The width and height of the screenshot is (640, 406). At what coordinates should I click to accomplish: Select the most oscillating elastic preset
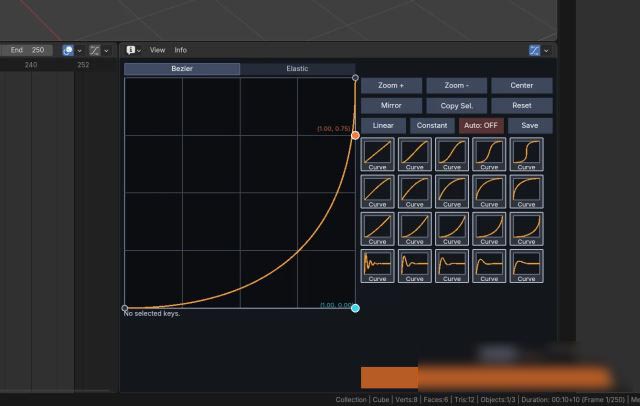click(x=377, y=266)
